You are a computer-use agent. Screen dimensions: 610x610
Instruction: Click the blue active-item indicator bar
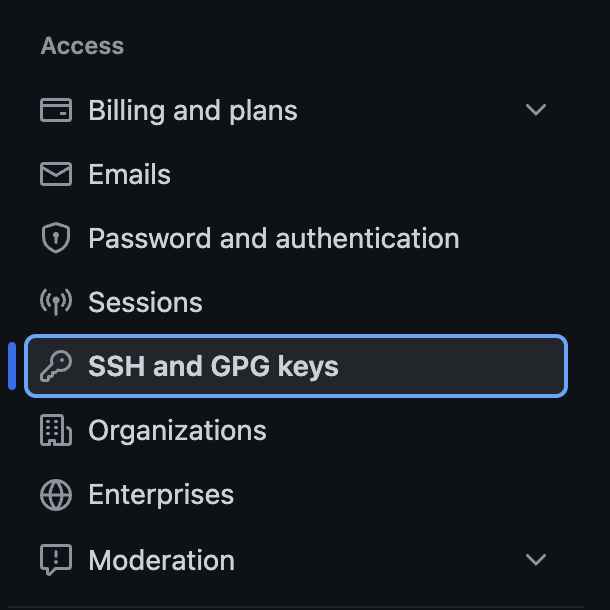(x=12, y=366)
